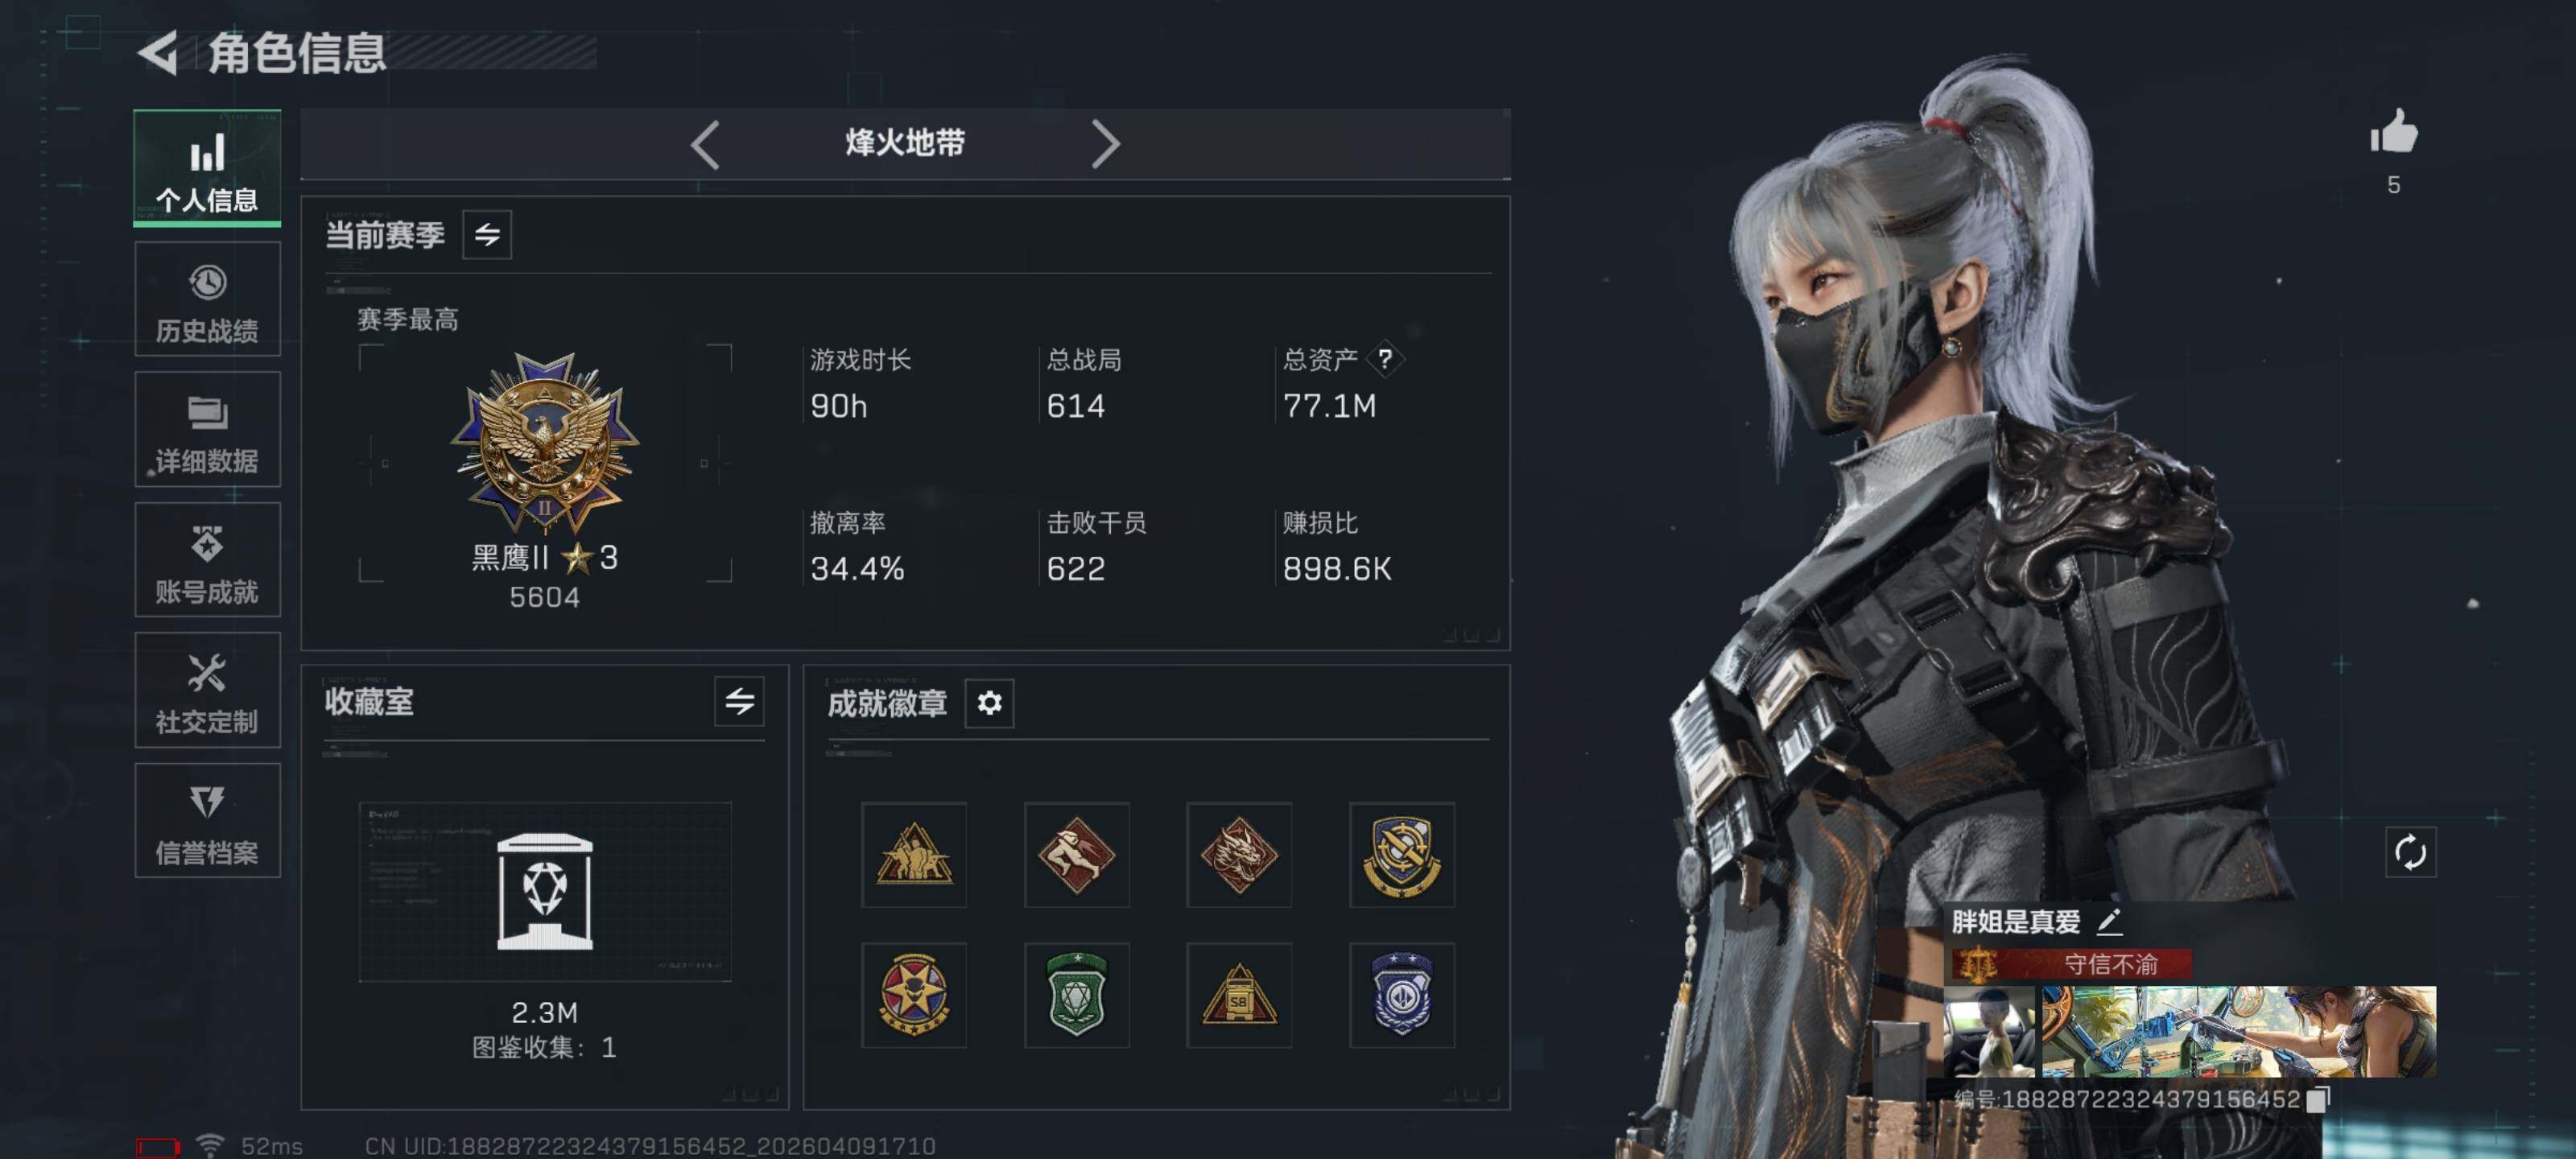
Task: Select the red dragon achievement badge
Action: tap(1239, 855)
